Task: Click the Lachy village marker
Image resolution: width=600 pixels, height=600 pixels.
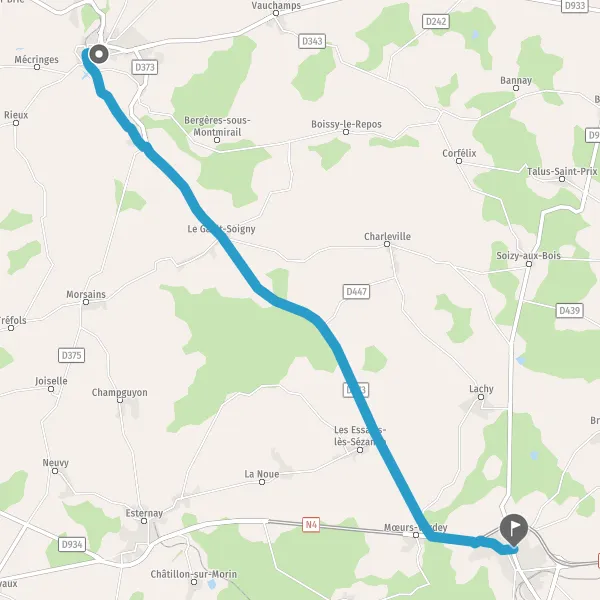Action: pyautogui.click(x=481, y=397)
